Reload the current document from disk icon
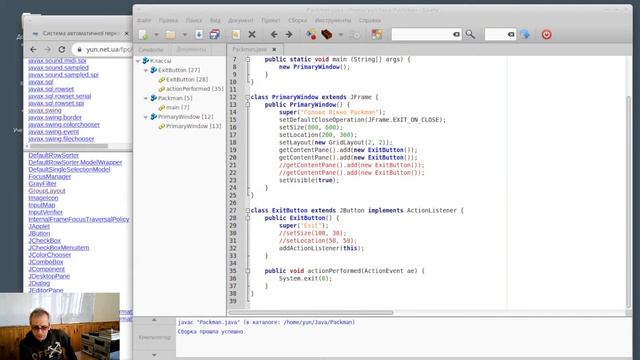The image size is (640, 360). pyautogui.click(x=236, y=35)
